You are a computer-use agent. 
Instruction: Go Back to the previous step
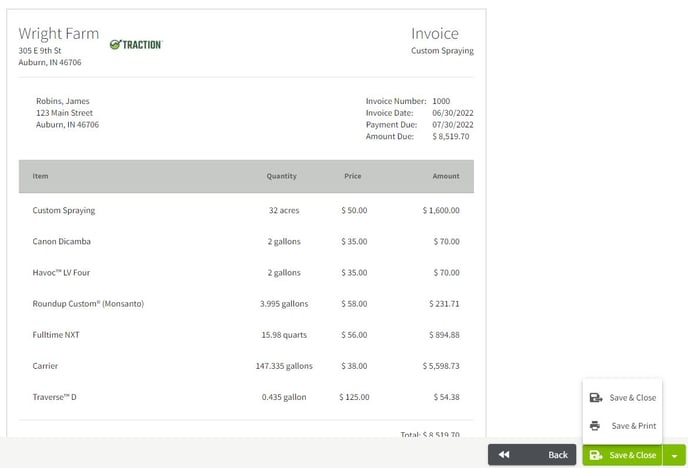[x=532, y=455]
